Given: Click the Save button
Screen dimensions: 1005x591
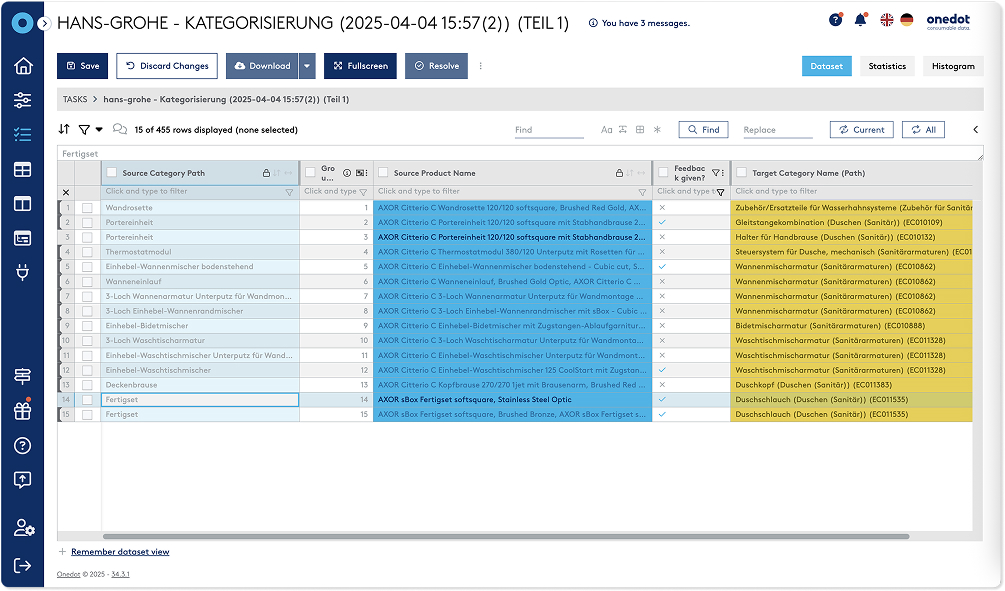Looking at the screenshot, I should click(83, 66).
